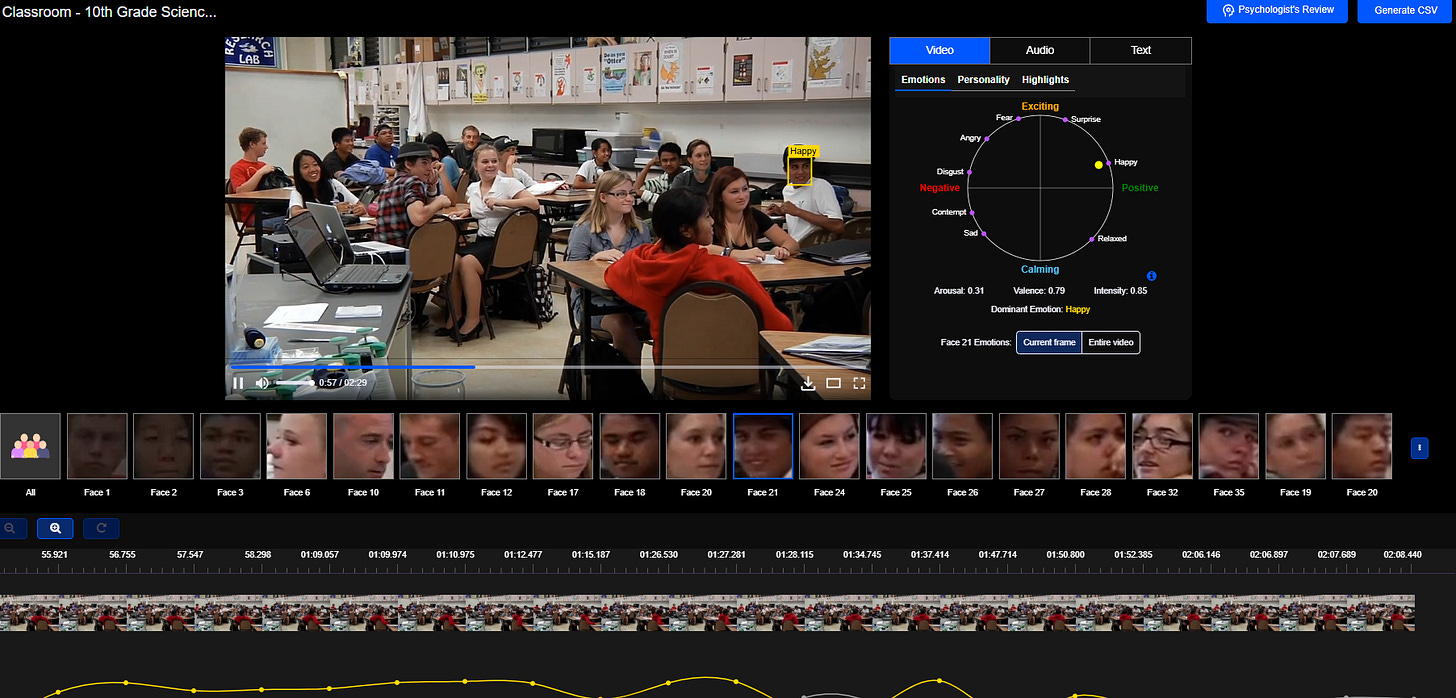Pause the classroom video

point(238,383)
